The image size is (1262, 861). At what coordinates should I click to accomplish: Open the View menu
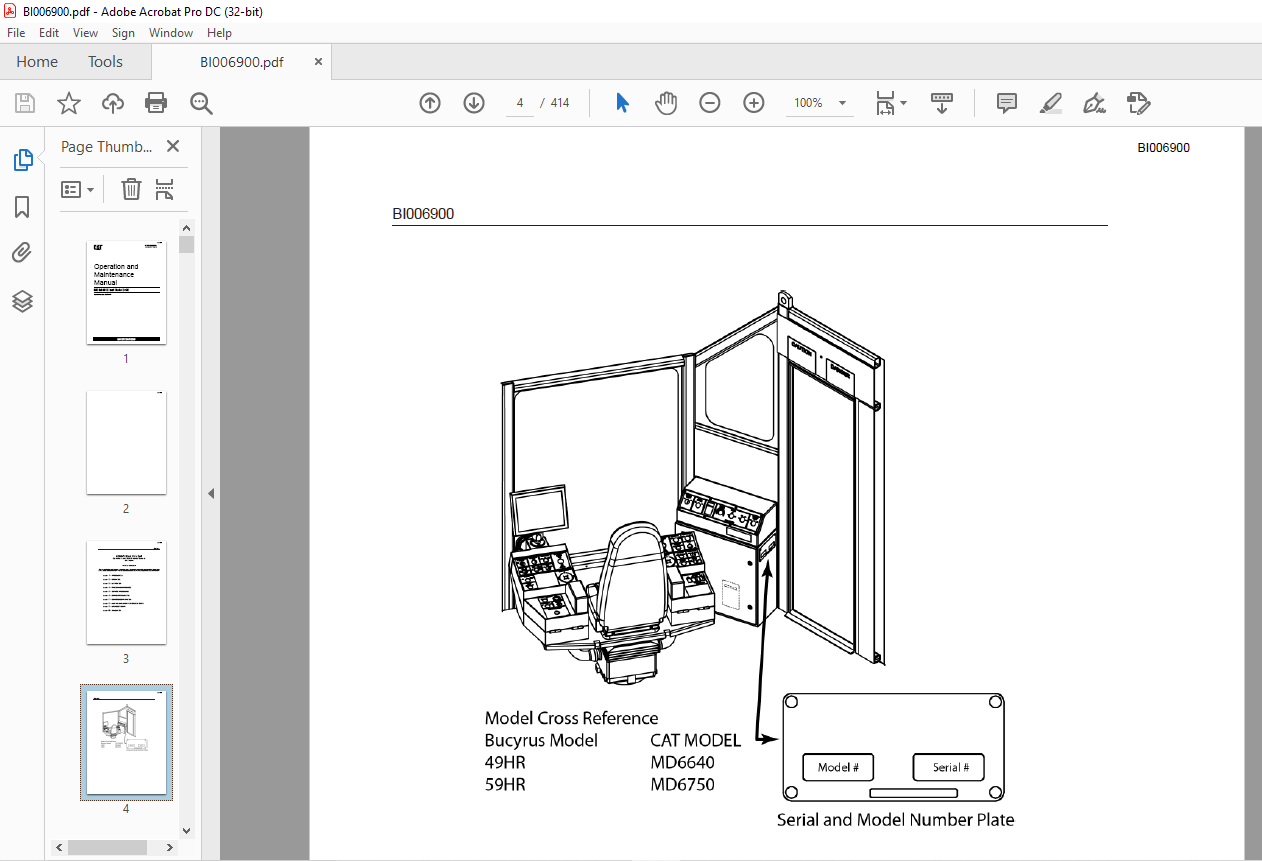coord(85,33)
